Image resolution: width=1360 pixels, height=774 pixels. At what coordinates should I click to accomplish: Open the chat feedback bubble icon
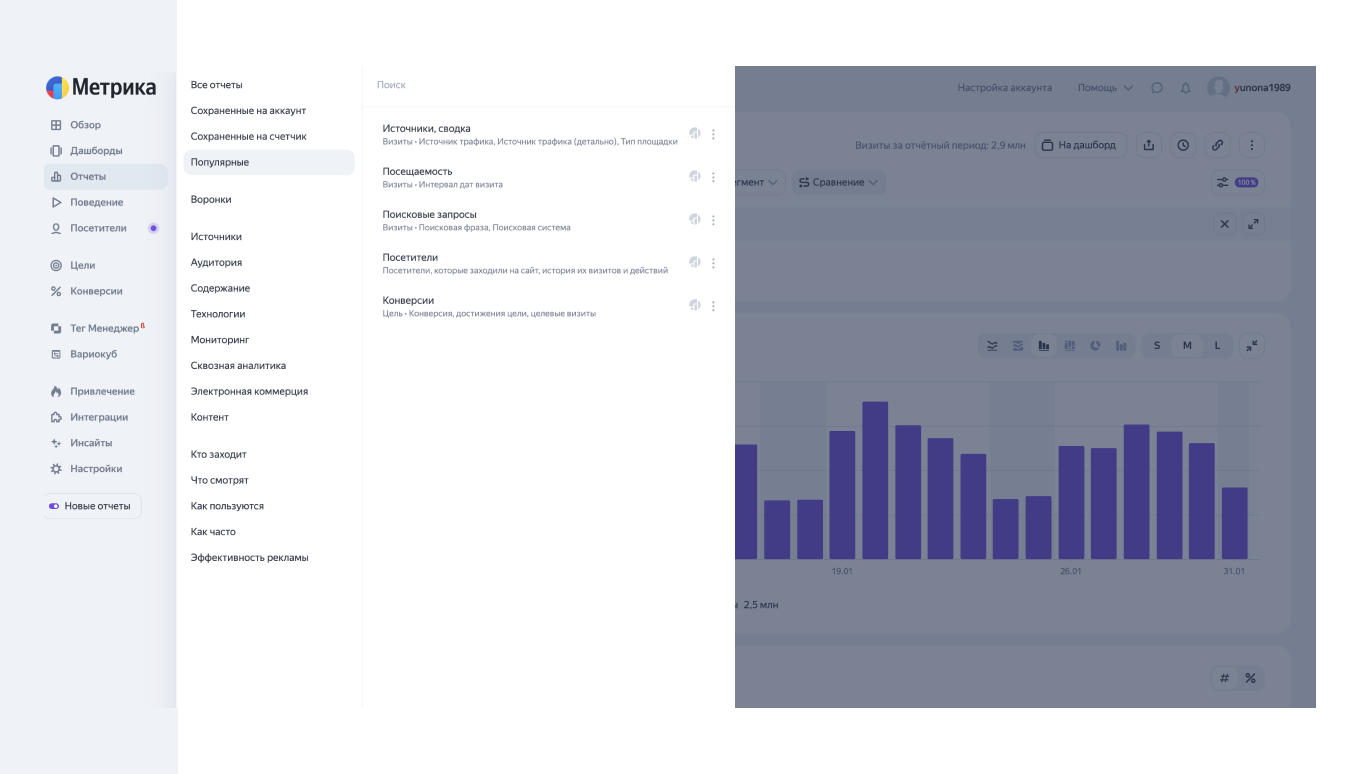1157,88
